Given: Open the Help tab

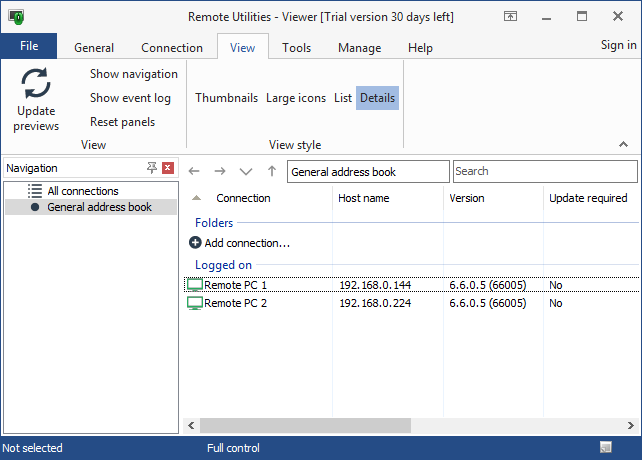Looking at the screenshot, I should click(420, 48).
